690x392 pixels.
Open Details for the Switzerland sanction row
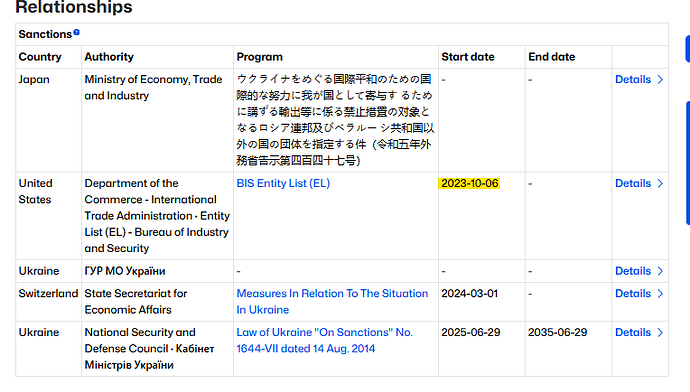[639, 293]
